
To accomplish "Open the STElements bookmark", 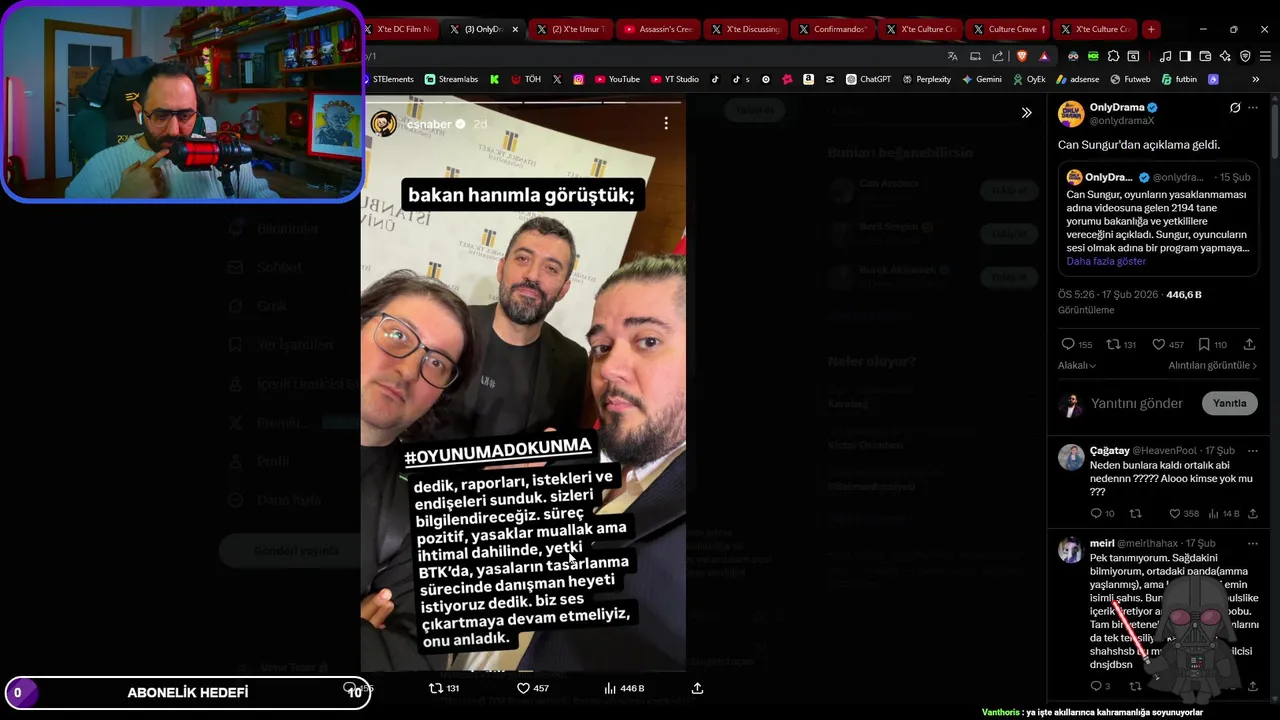I will (x=388, y=79).
